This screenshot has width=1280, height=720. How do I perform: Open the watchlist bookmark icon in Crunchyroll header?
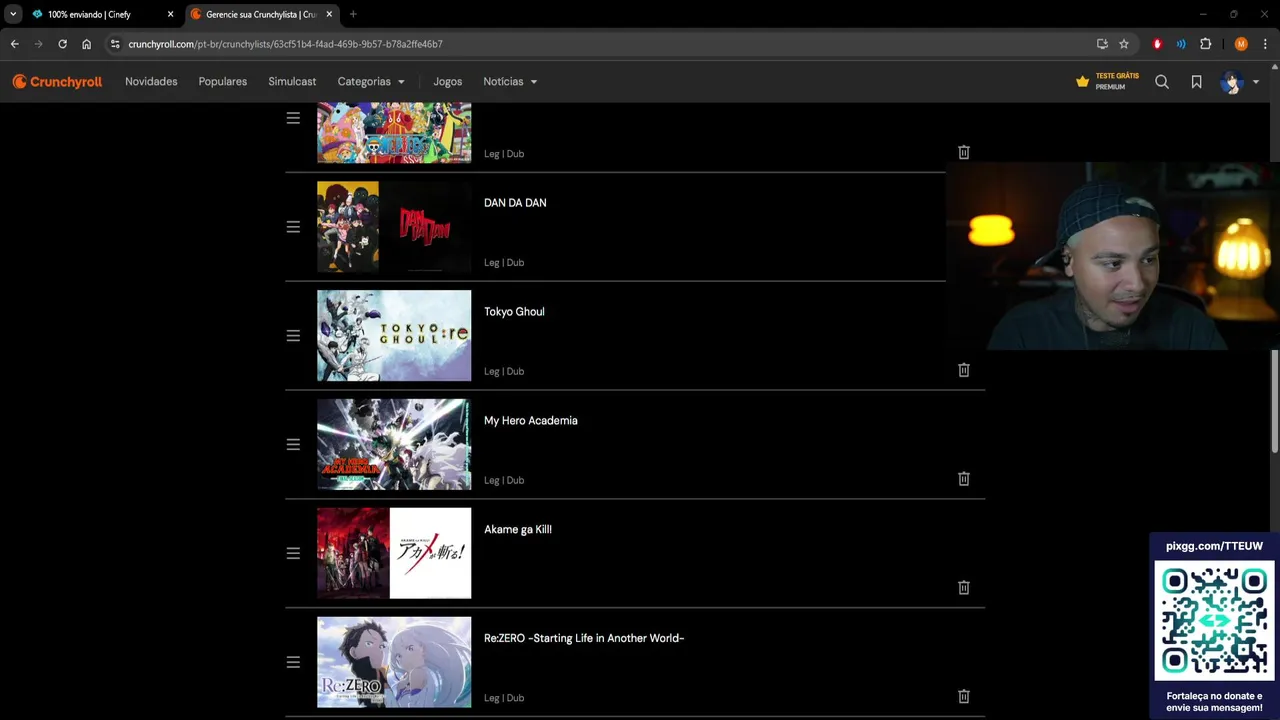click(x=1196, y=82)
